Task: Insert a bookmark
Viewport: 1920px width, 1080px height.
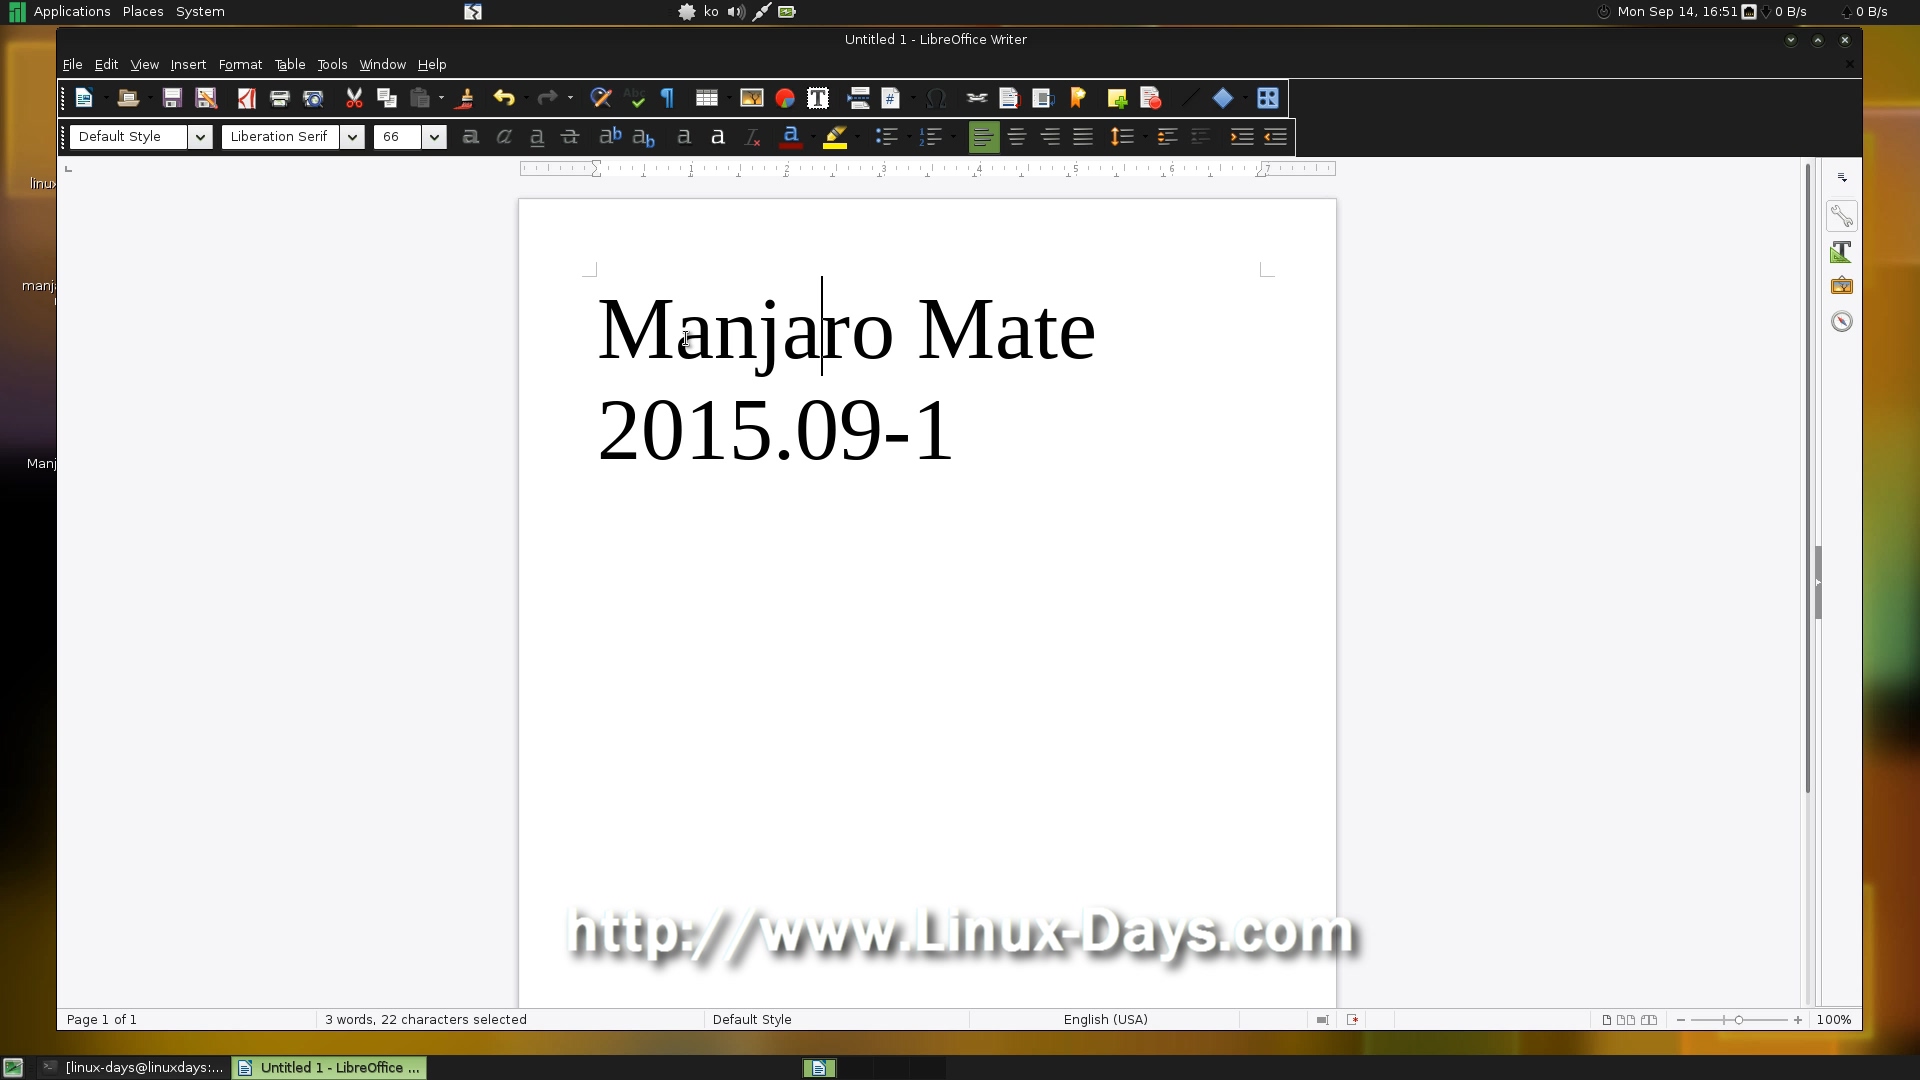Action: coord(1078,98)
